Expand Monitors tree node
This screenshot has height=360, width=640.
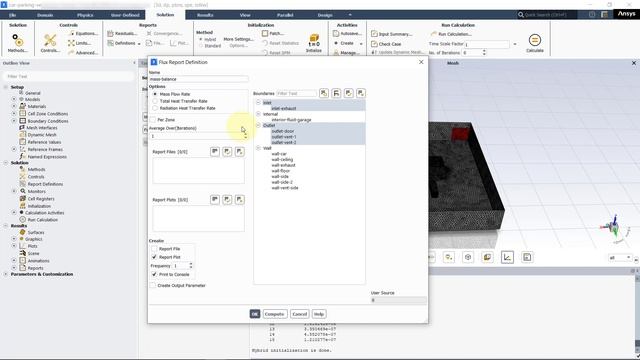click(14, 191)
